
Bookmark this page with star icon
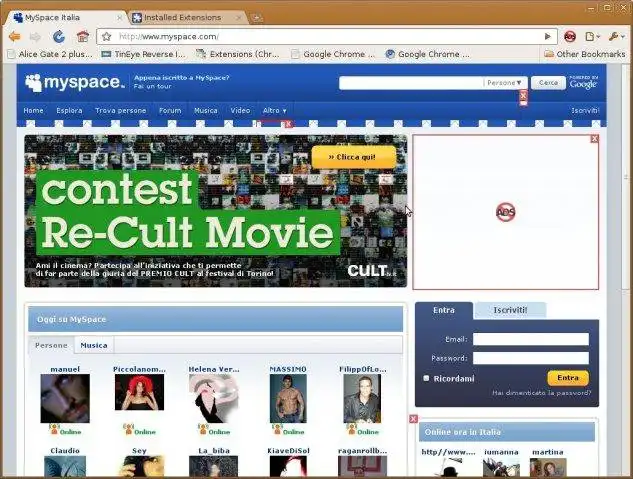(107, 37)
